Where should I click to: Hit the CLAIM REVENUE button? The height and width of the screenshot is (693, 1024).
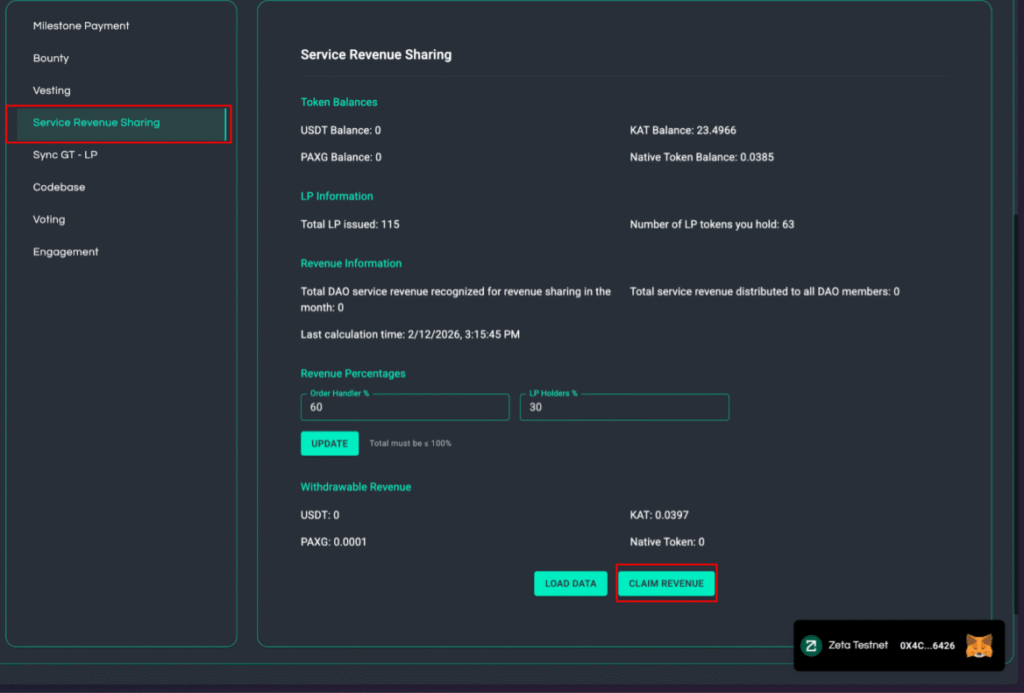[x=666, y=583]
